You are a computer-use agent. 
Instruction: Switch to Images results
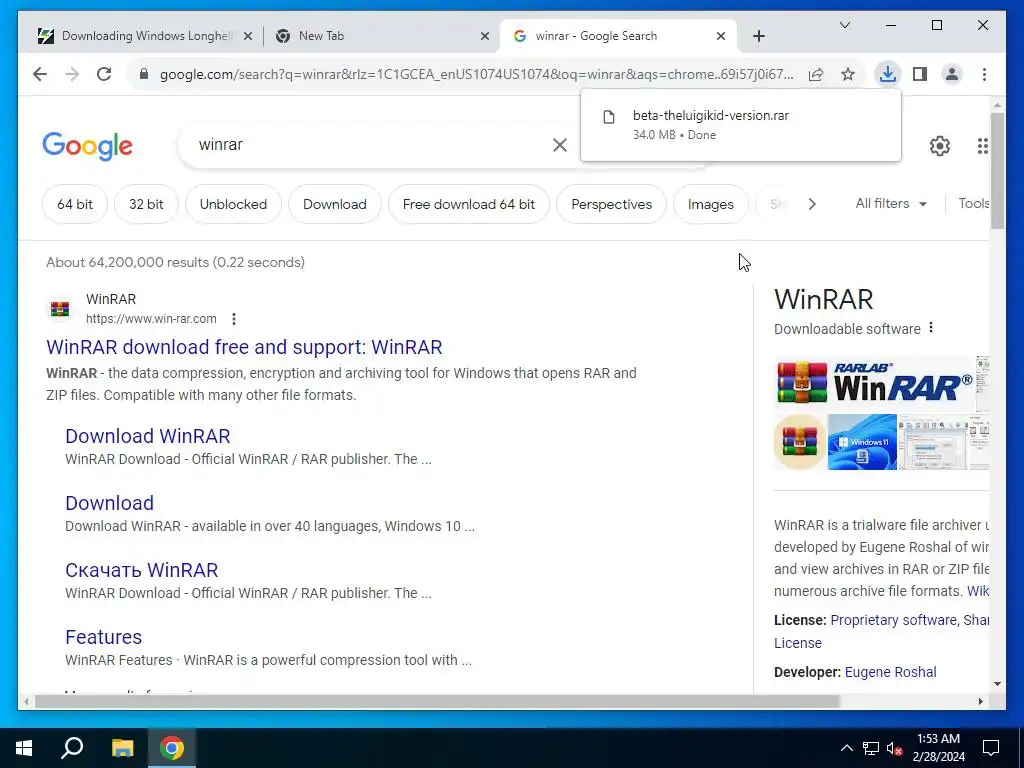(711, 204)
